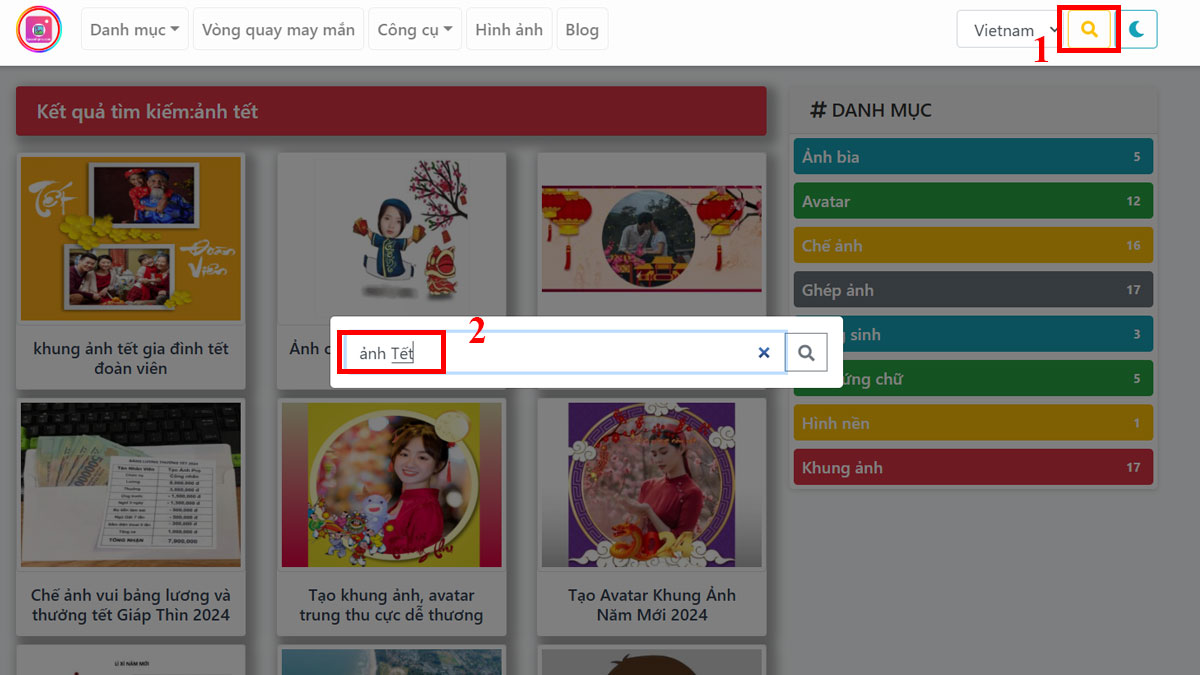Select the Khung ảnh category
Image resolution: width=1200 pixels, height=675 pixels.
coord(973,467)
